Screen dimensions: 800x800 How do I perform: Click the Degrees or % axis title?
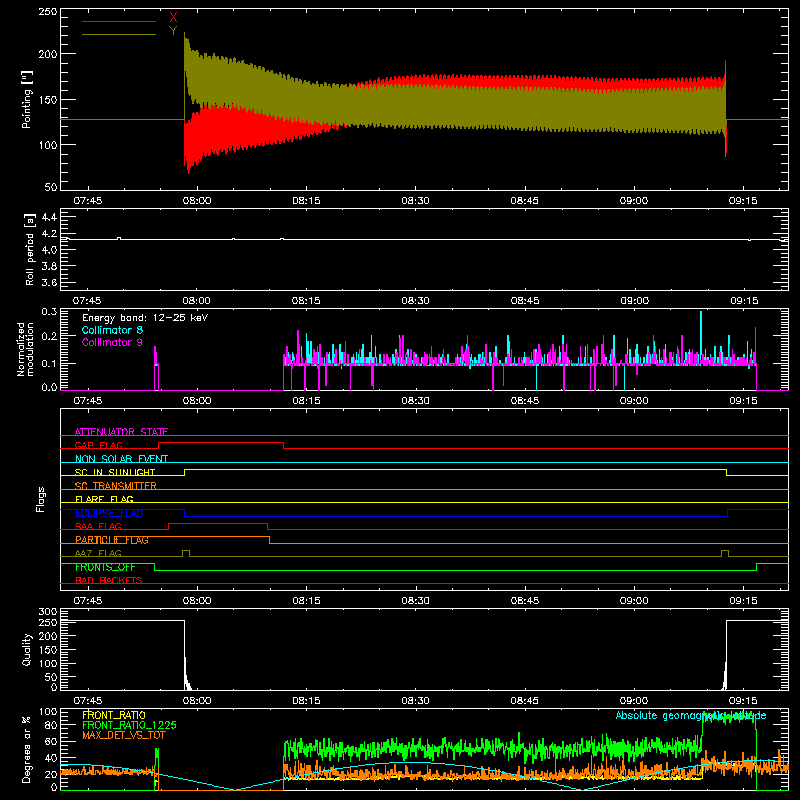tap(27, 749)
